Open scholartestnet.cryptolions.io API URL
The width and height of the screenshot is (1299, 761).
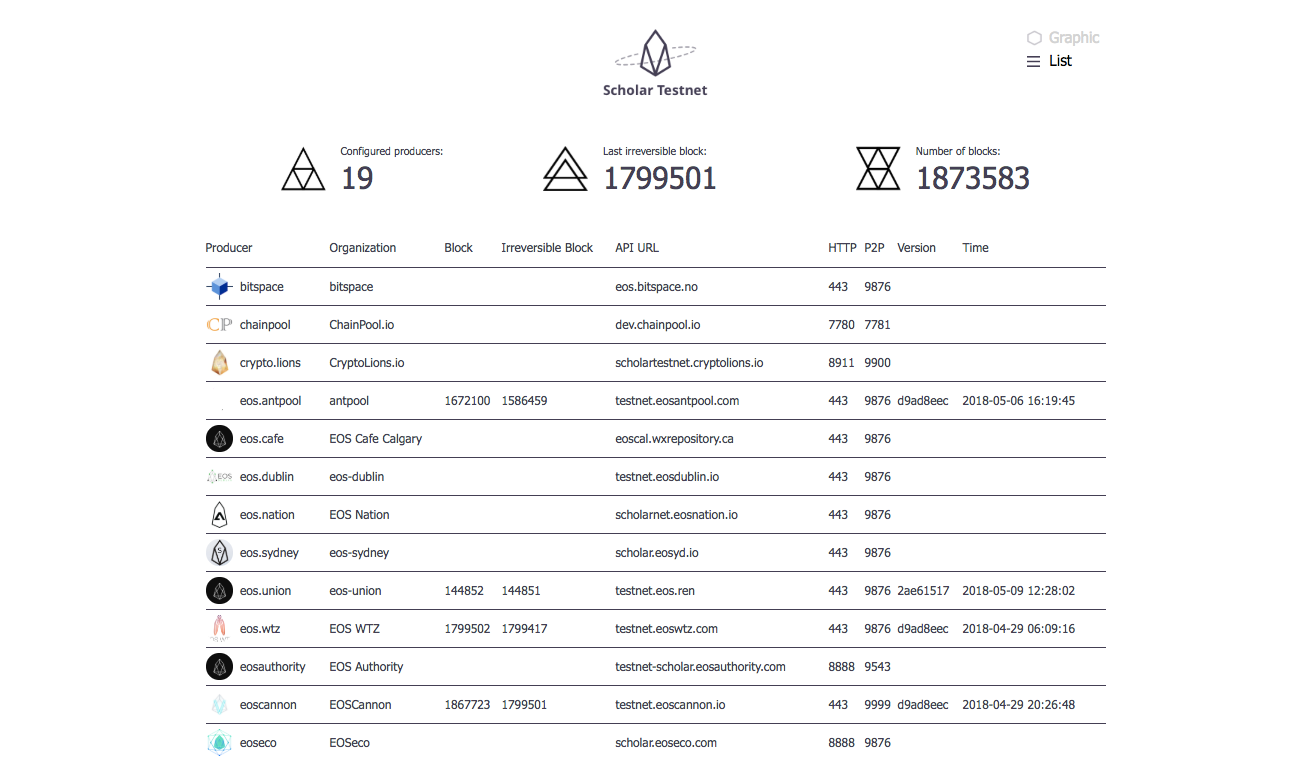[x=689, y=363]
